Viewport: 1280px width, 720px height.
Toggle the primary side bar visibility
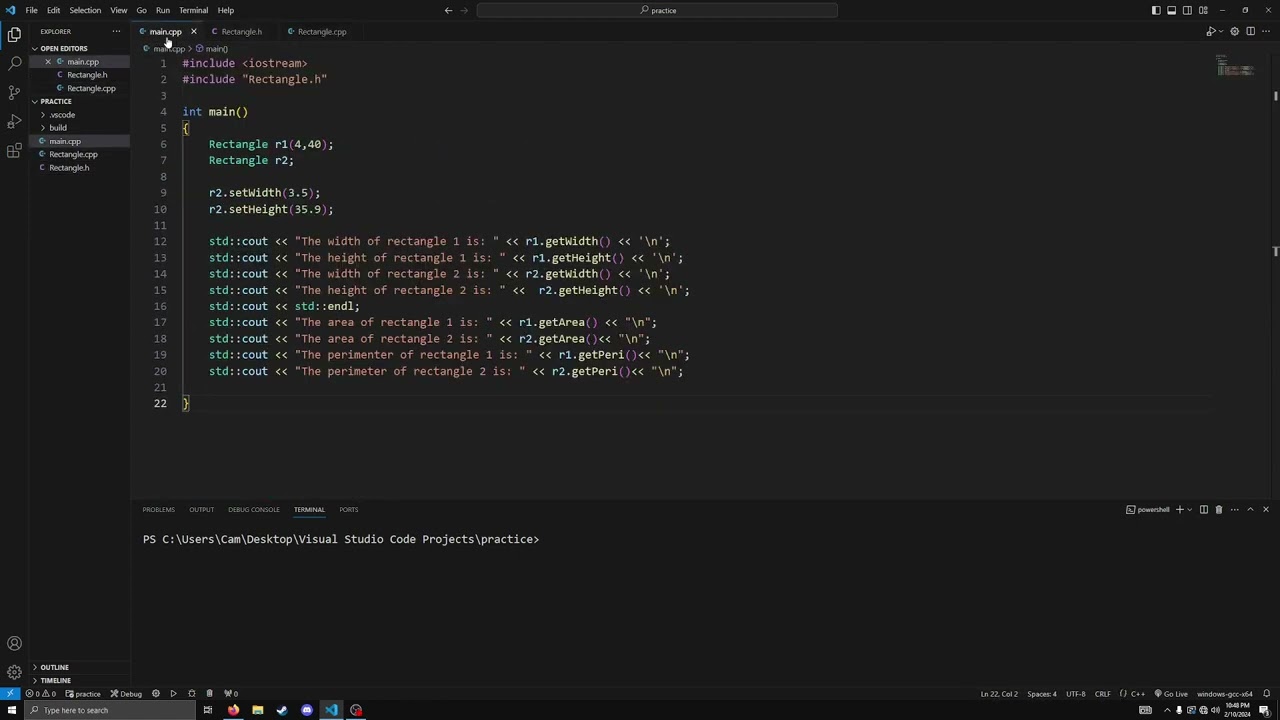1156,10
